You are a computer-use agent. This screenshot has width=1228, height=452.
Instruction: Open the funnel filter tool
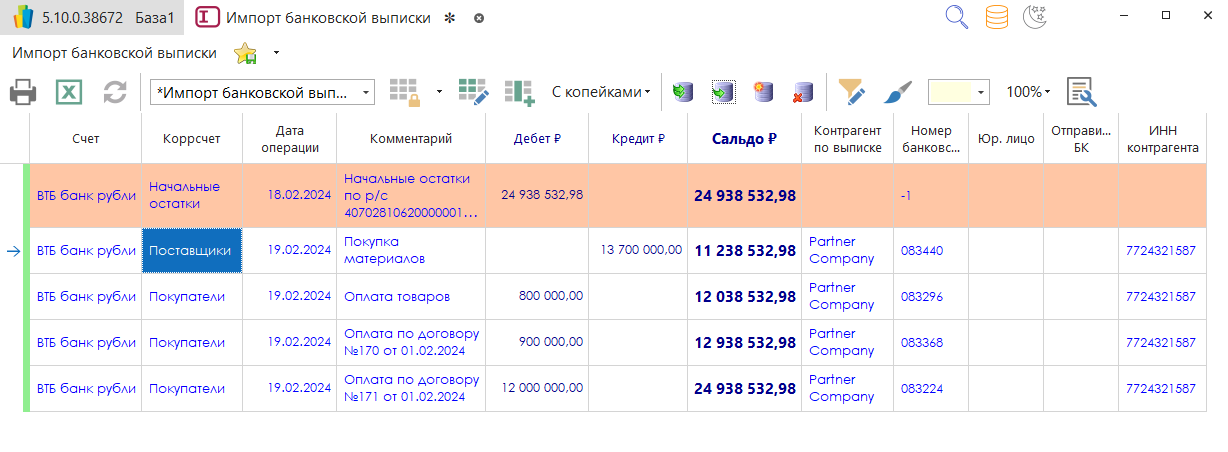pos(851,92)
